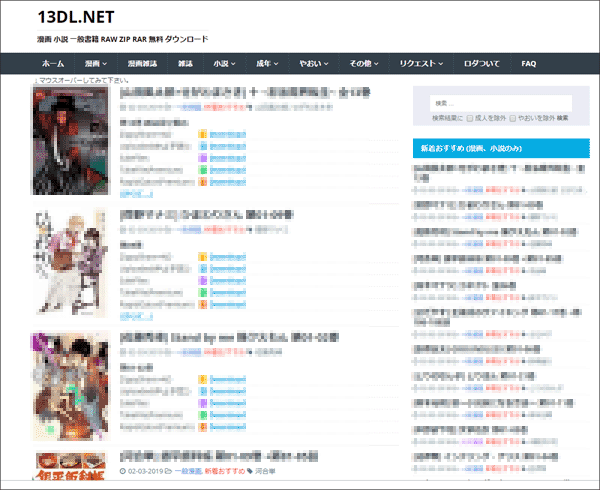Image resolution: width=600 pixels, height=490 pixels.
Task: Click orange host icon in orange-brown cover post
Action: pos(202,427)
